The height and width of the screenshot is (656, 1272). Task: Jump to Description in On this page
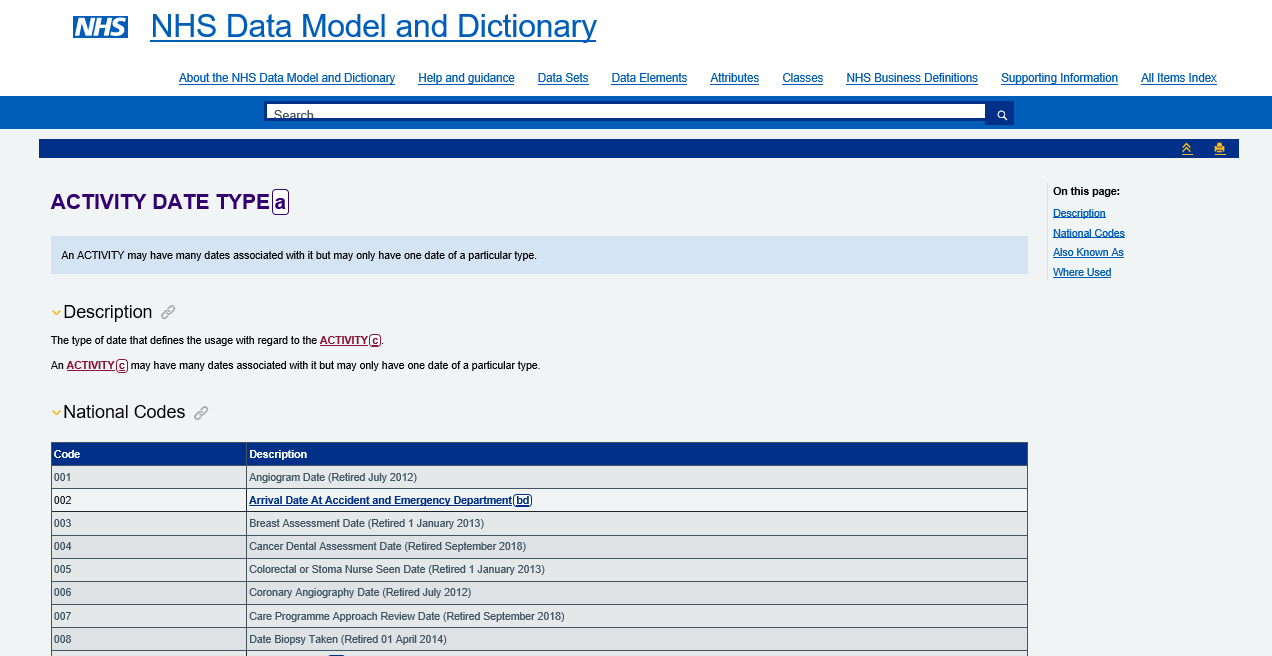[1079, 213]
